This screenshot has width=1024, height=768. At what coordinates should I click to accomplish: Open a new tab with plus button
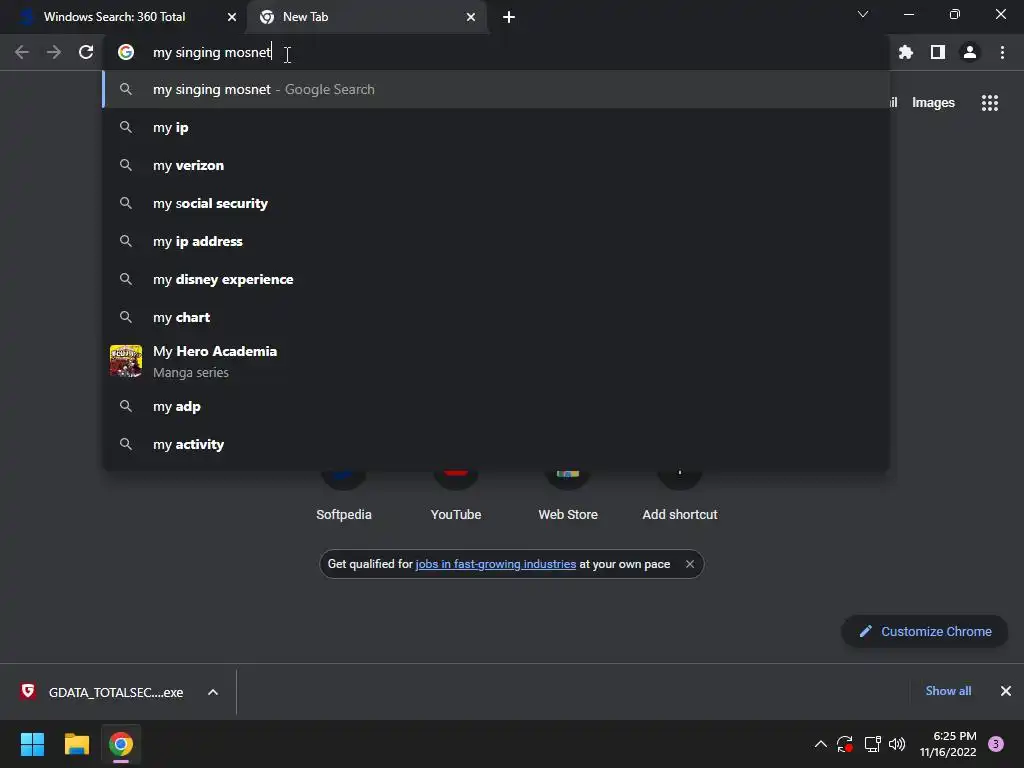(509, 17)
